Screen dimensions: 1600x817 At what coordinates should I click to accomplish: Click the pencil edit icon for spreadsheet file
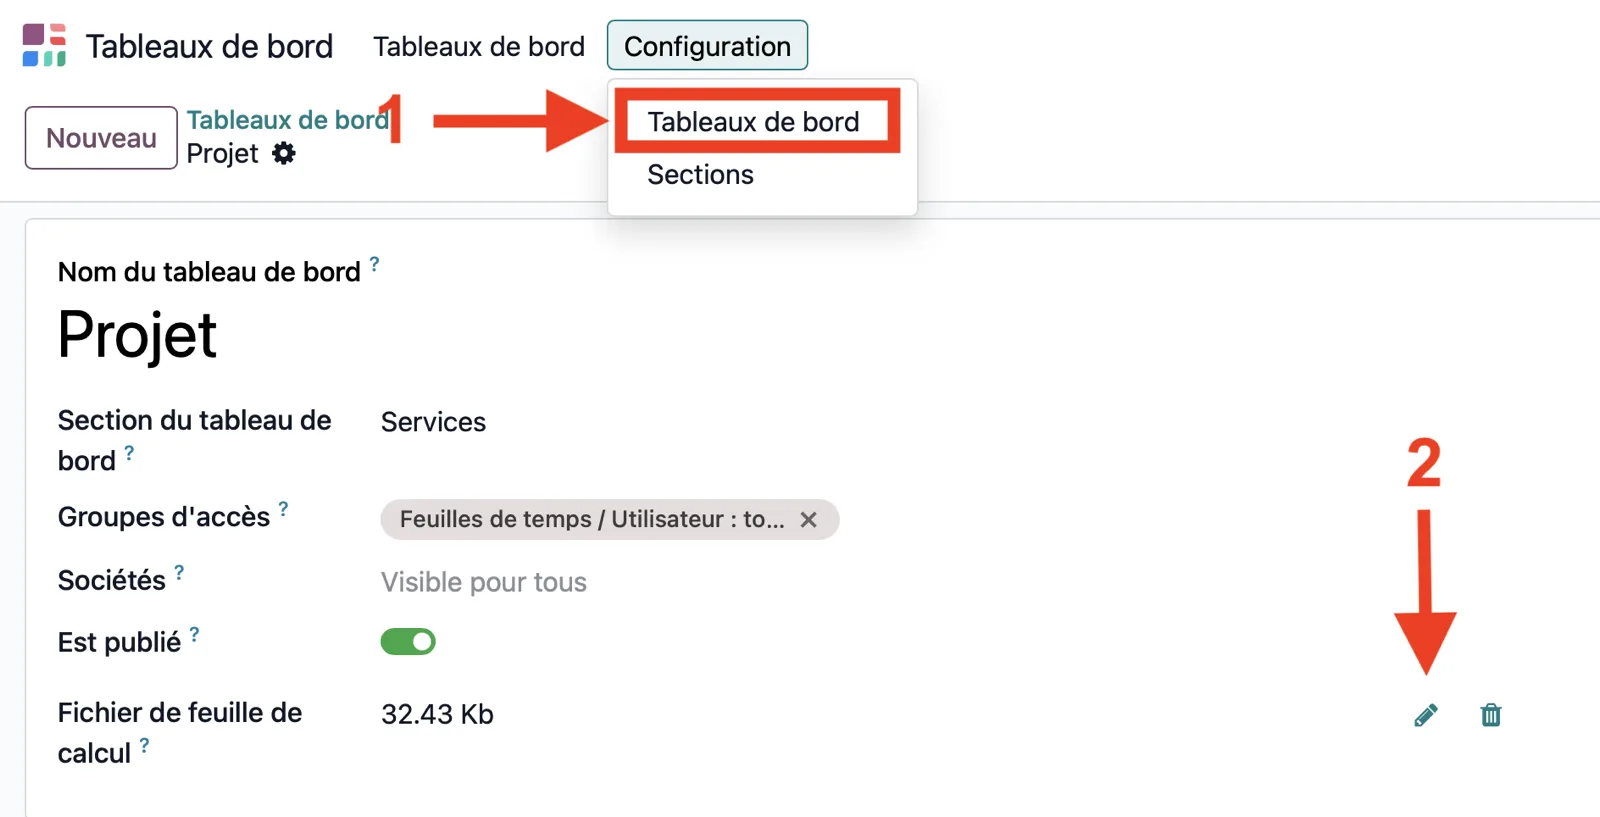click(1426, 715)
